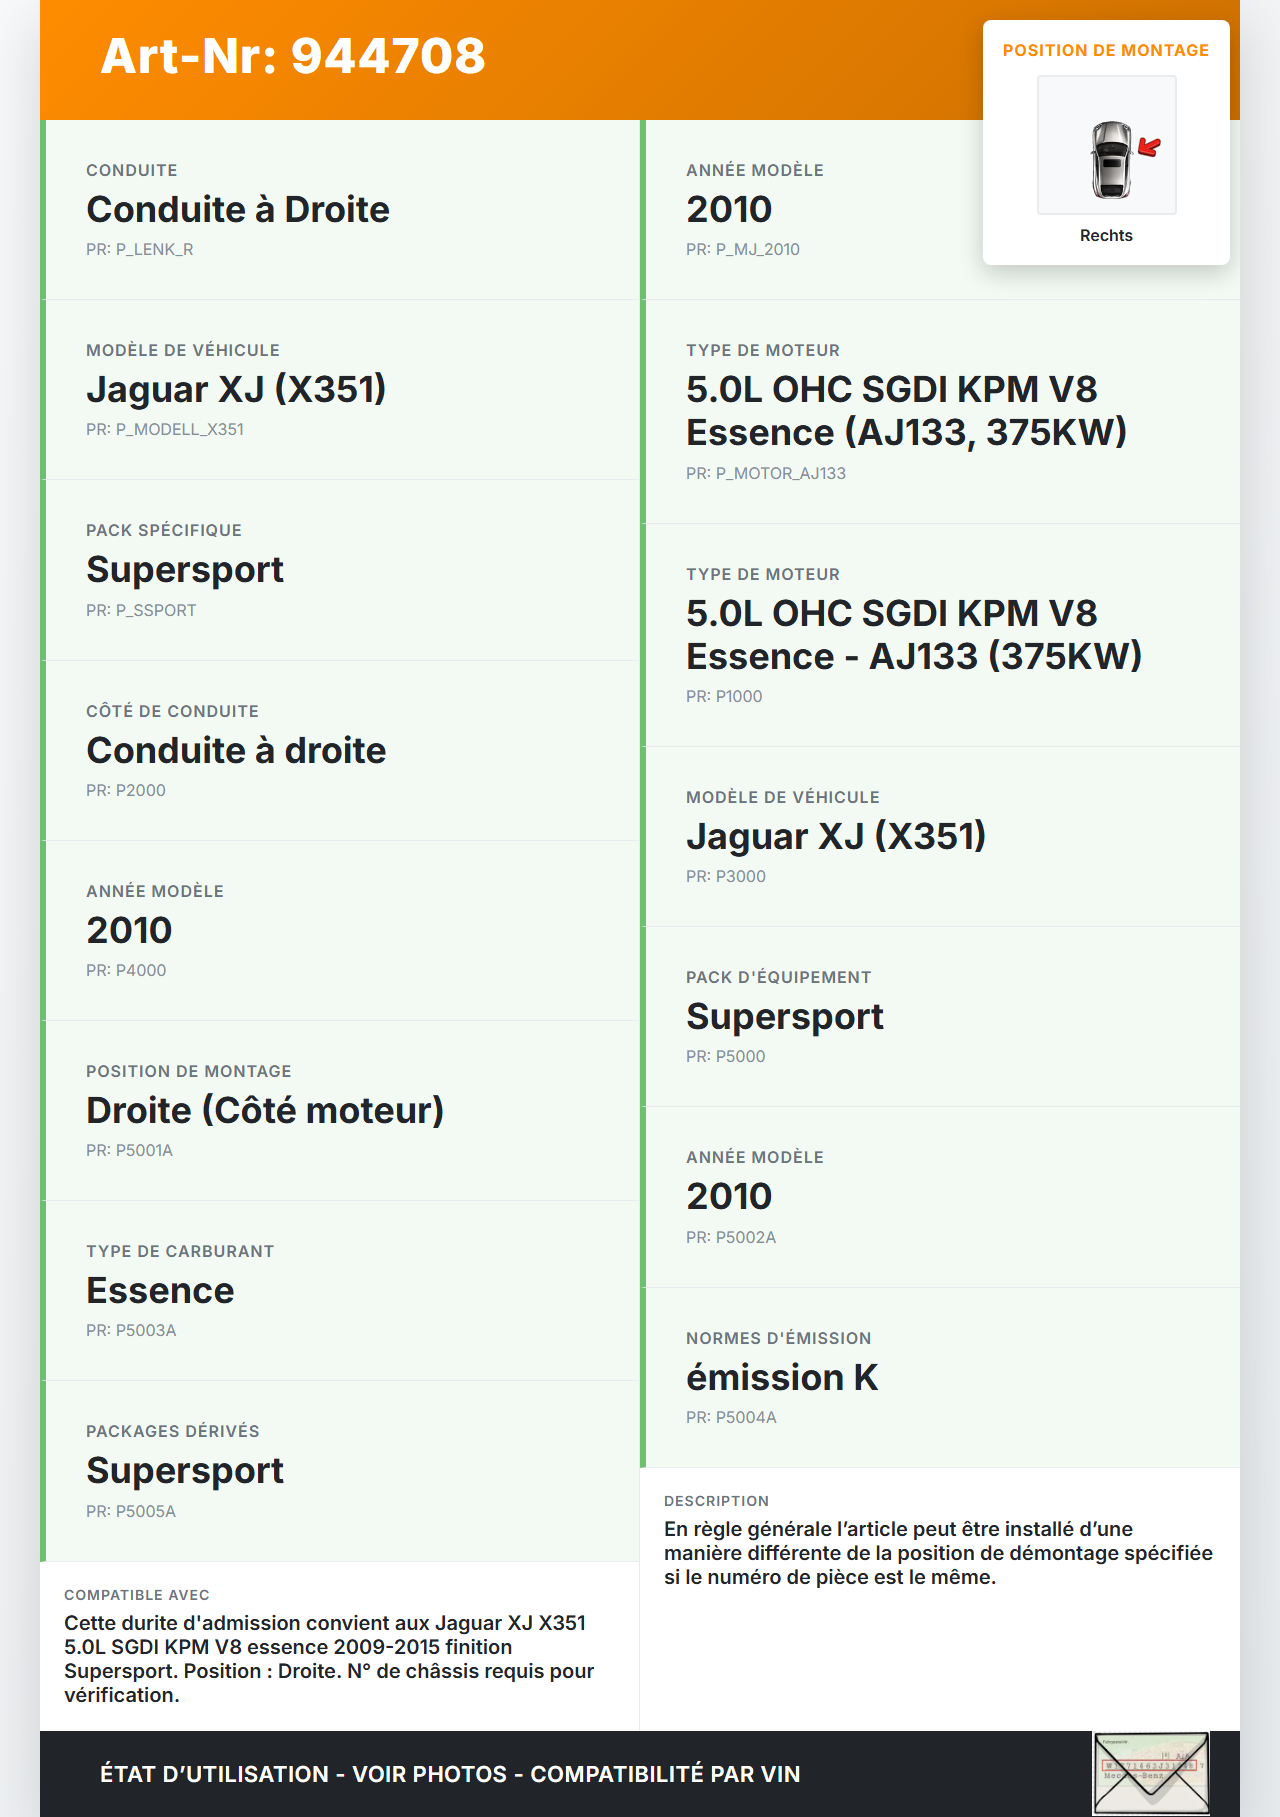Click the PR: P_LENK_R code
The image size is (1280, 1817).
click(140, 250)
